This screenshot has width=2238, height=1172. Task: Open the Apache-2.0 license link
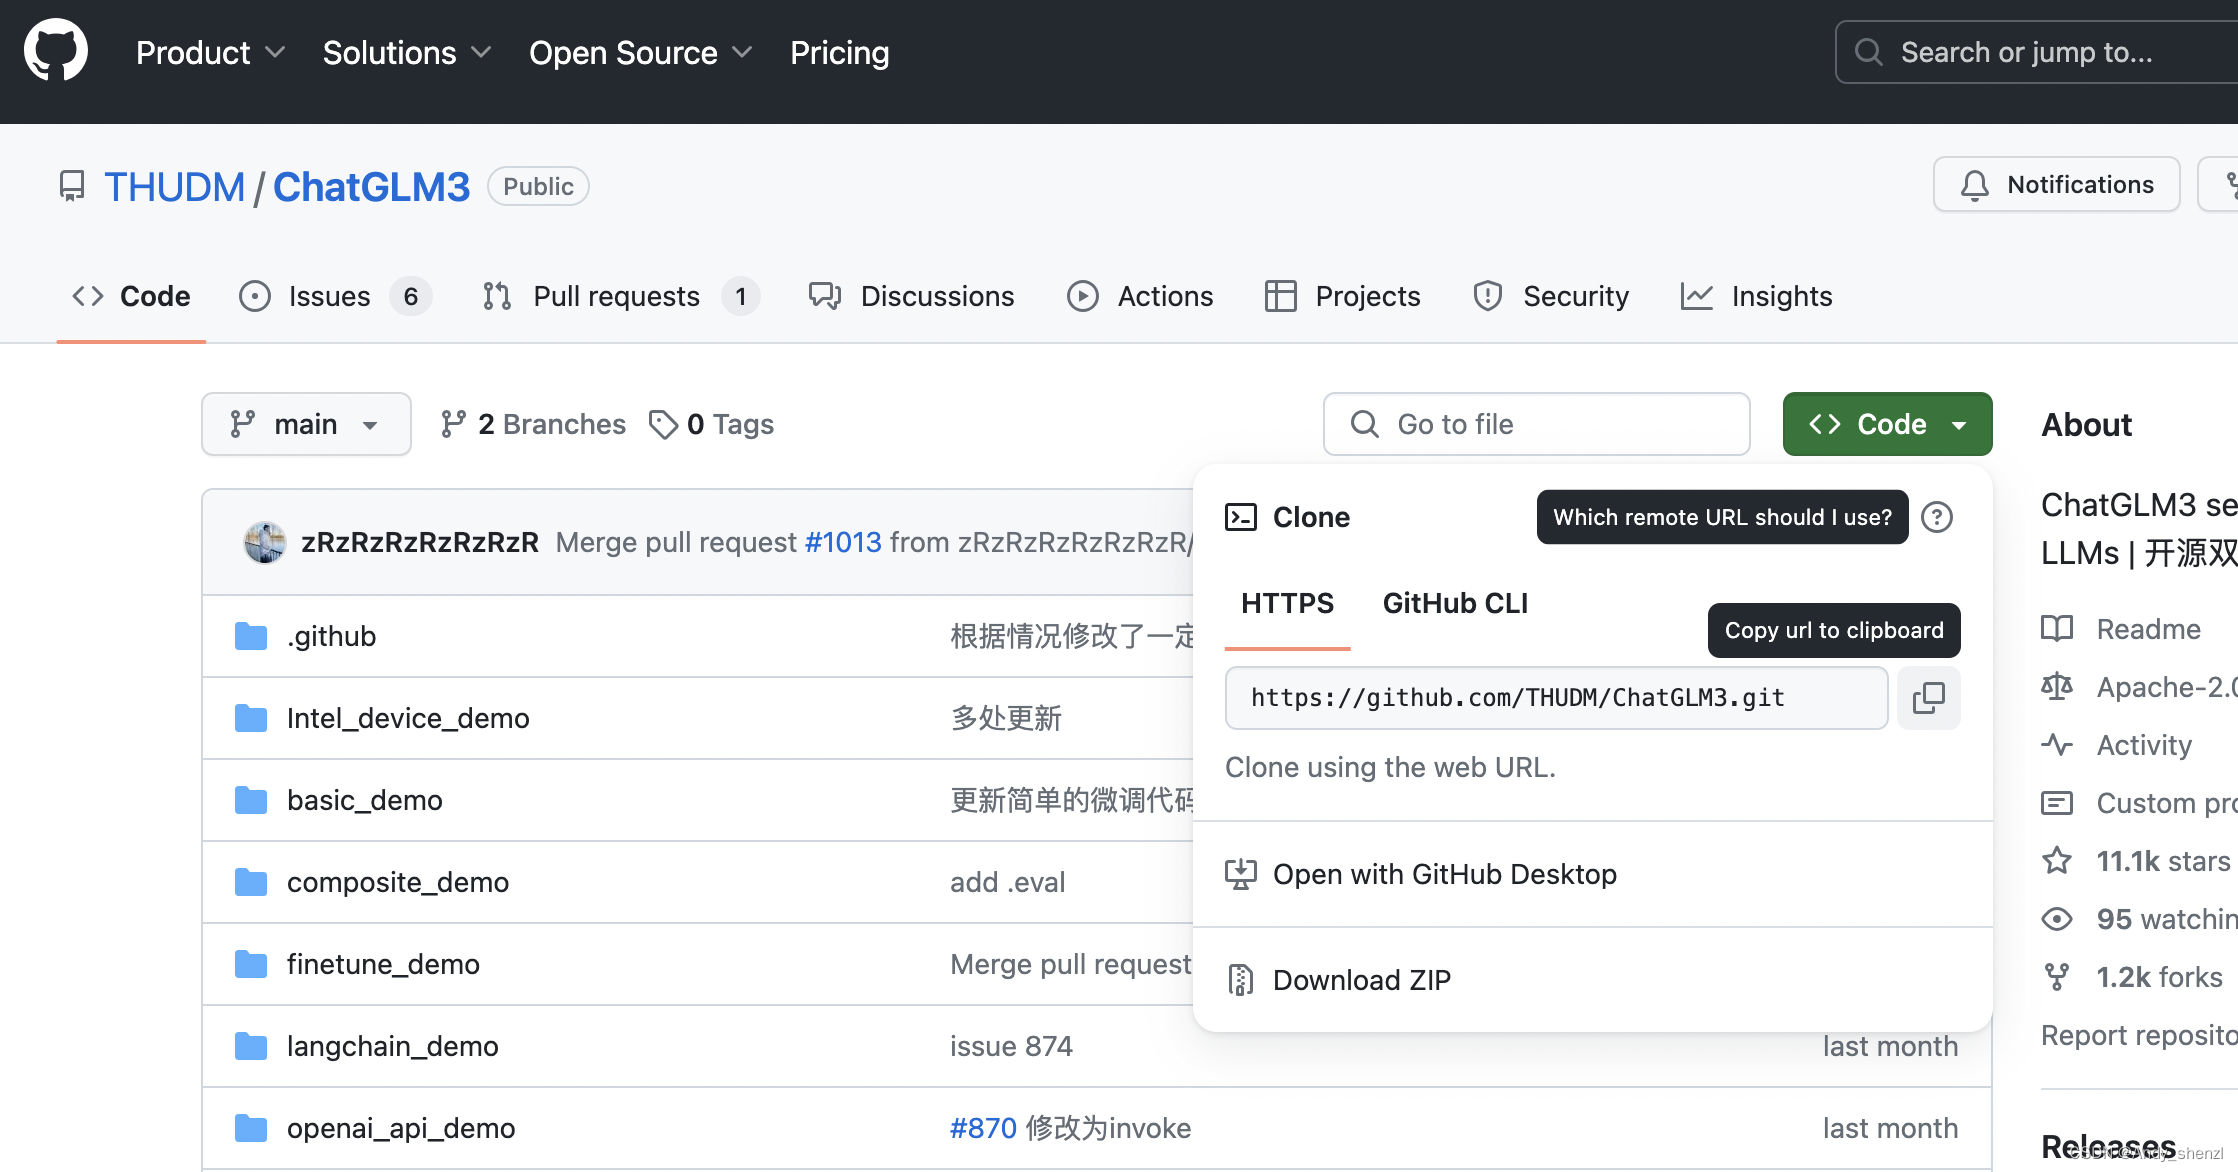[2139, 687]
